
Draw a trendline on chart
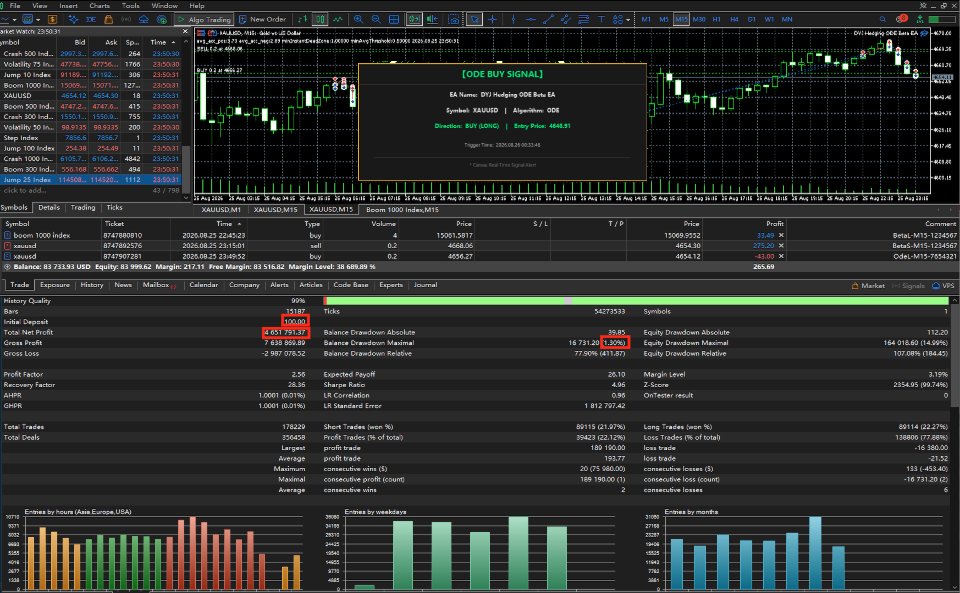(x=549, y=20)
